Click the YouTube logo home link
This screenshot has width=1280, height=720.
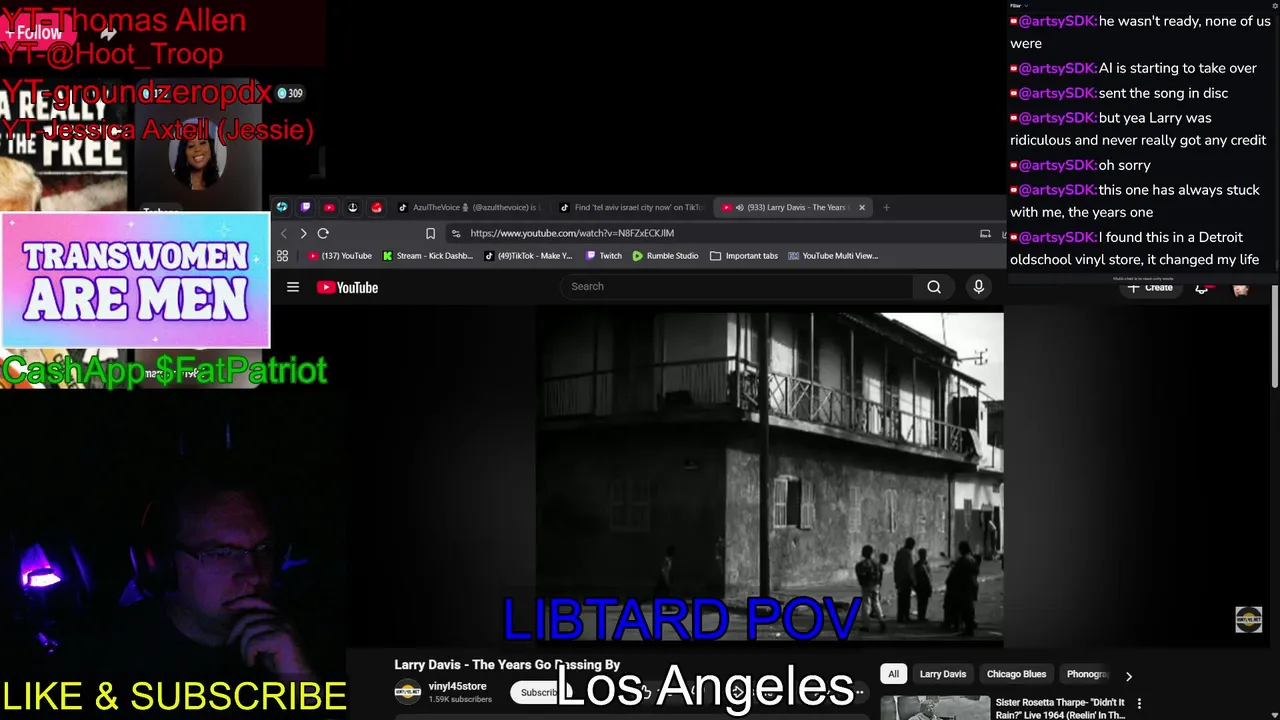pyautogui.click(x=347, y=287)
